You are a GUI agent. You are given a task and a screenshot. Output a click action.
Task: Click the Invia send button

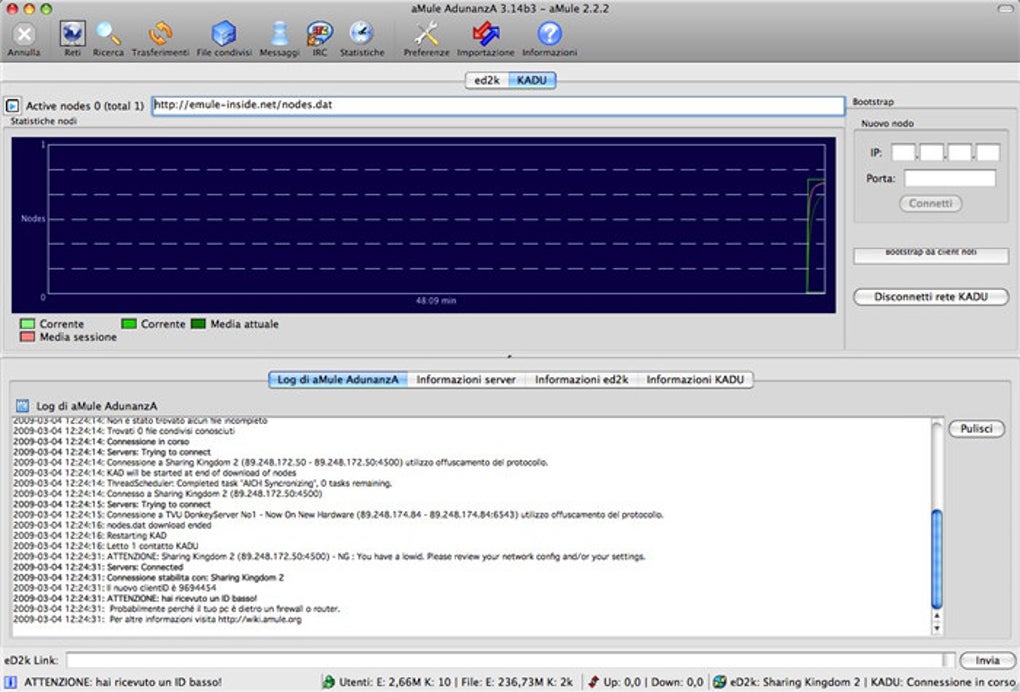coord(987,660)
